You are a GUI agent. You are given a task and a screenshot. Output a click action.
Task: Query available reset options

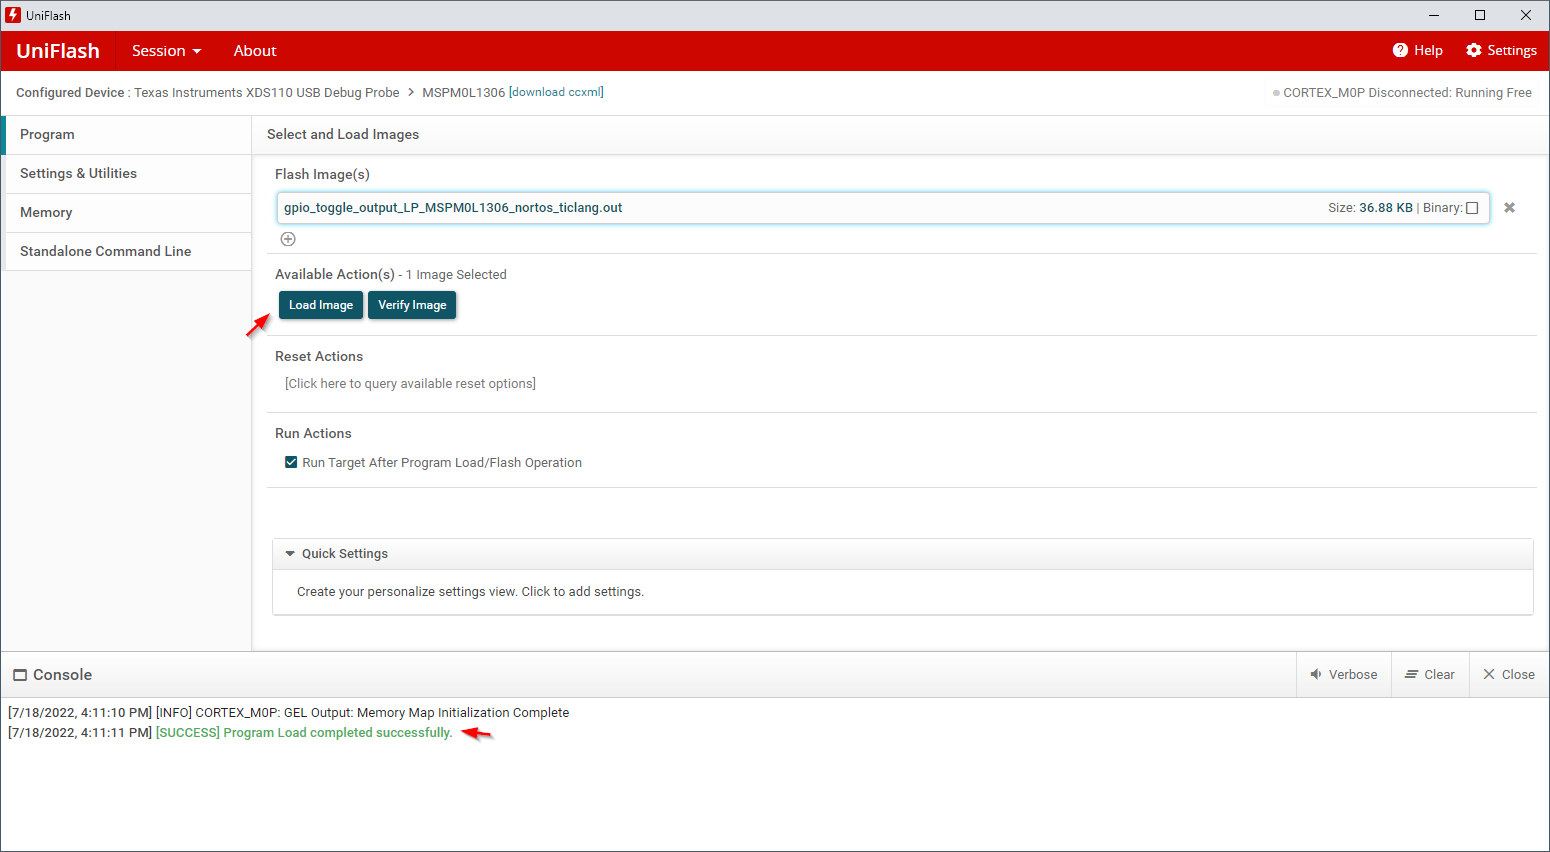(410, 384)
